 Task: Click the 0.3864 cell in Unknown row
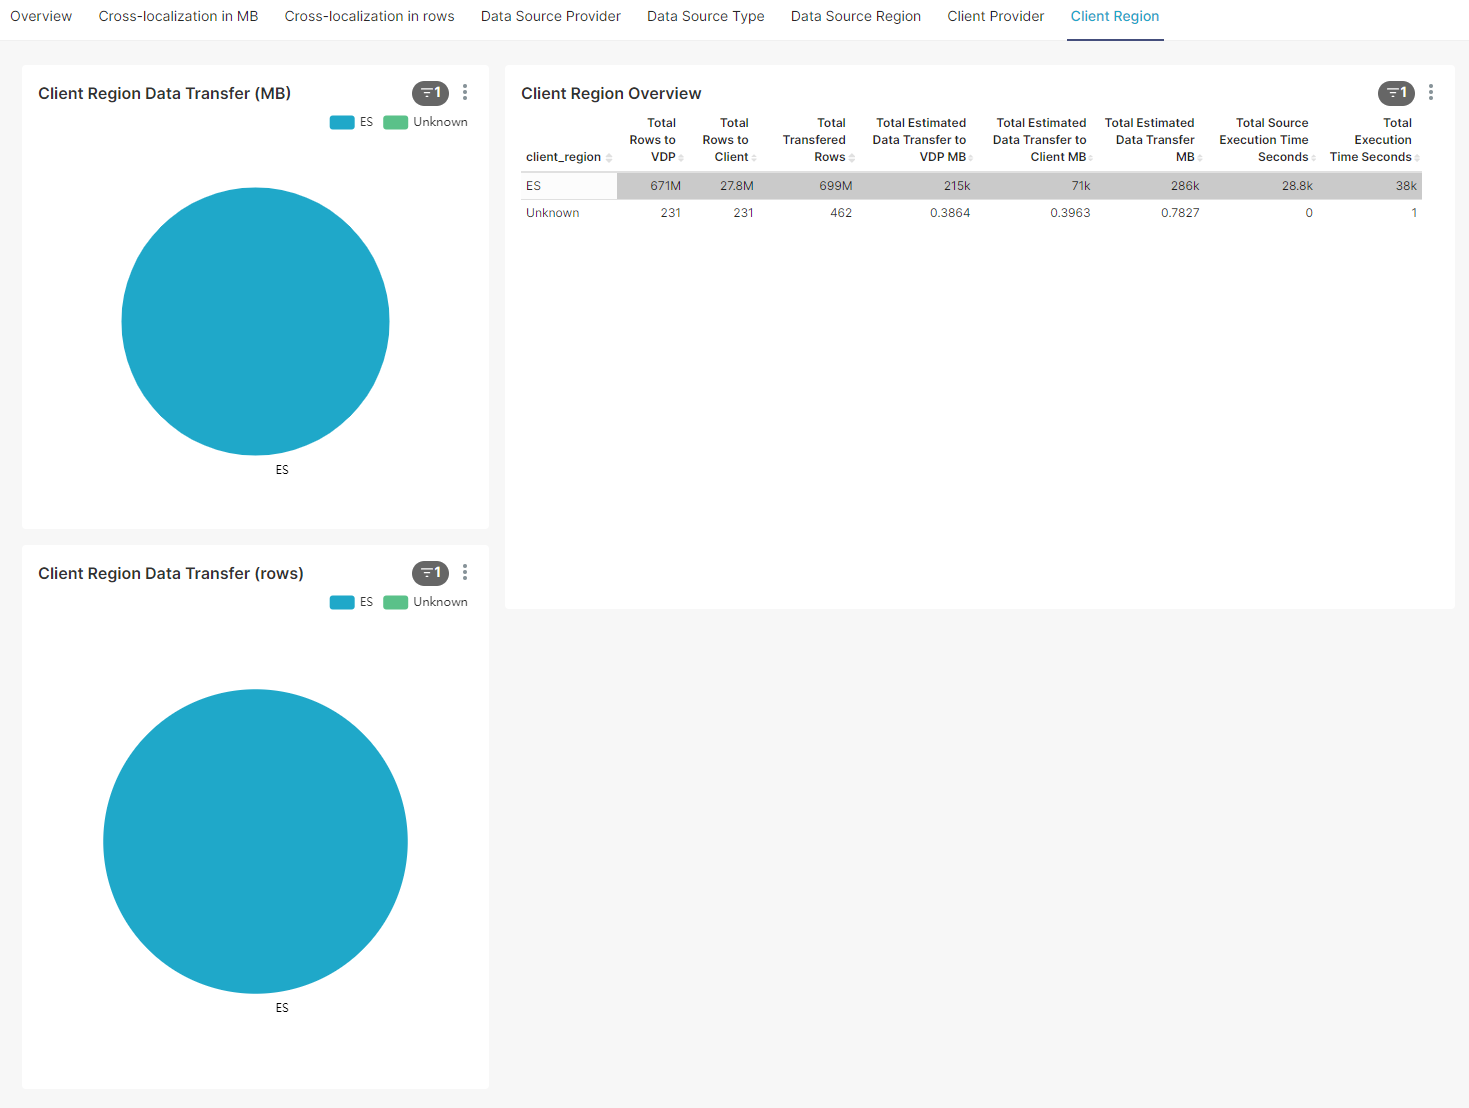coord(950,213)
